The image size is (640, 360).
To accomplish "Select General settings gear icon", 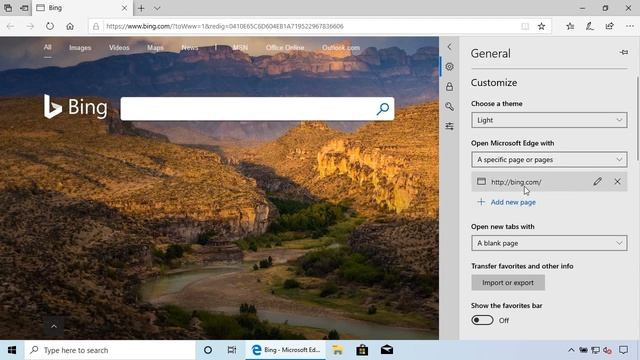I will [x=449, y=67].
